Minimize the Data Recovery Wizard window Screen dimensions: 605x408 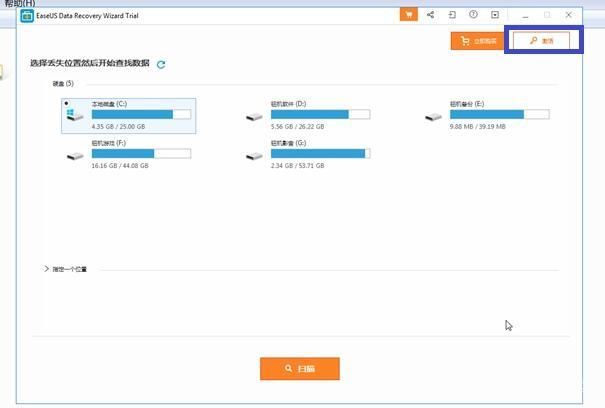526,15
